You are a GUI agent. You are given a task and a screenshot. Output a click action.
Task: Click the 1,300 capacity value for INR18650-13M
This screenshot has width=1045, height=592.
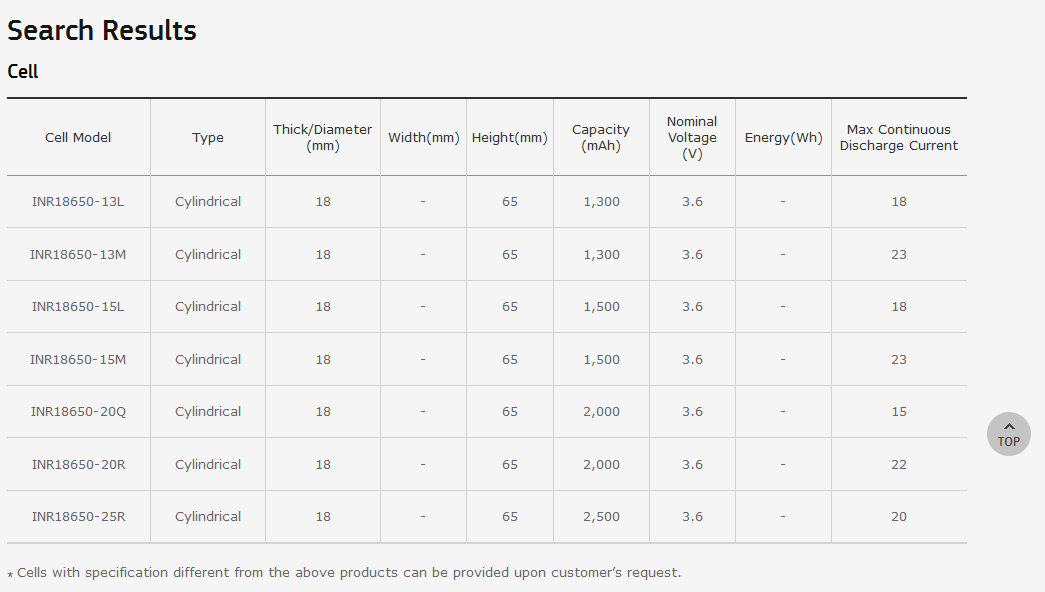601,254
